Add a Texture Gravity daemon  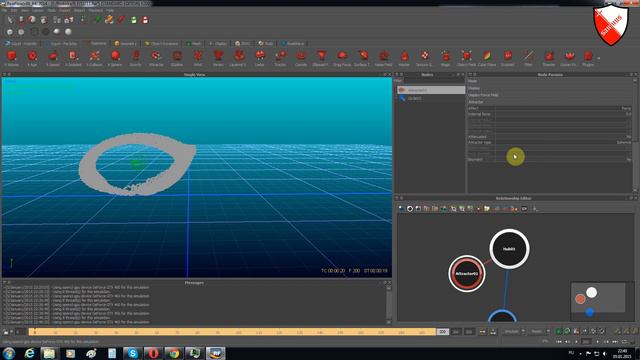[x=424, y=58]
